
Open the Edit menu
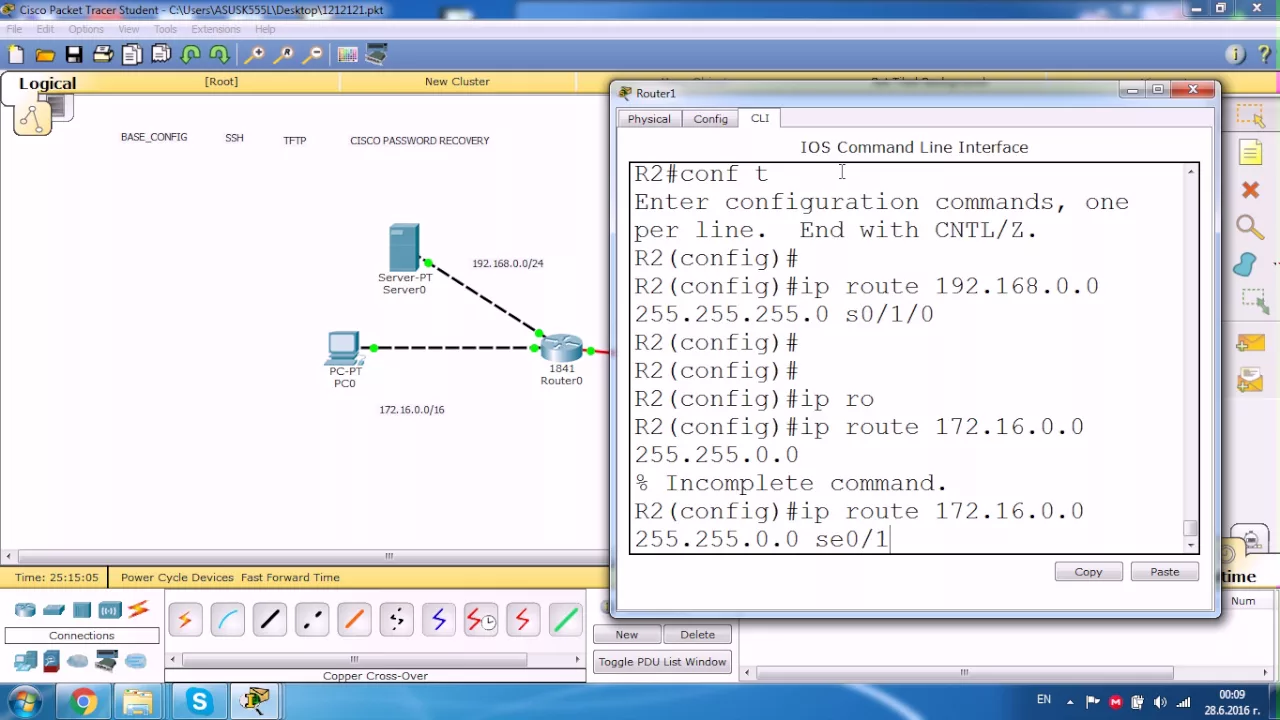(45, 29)
